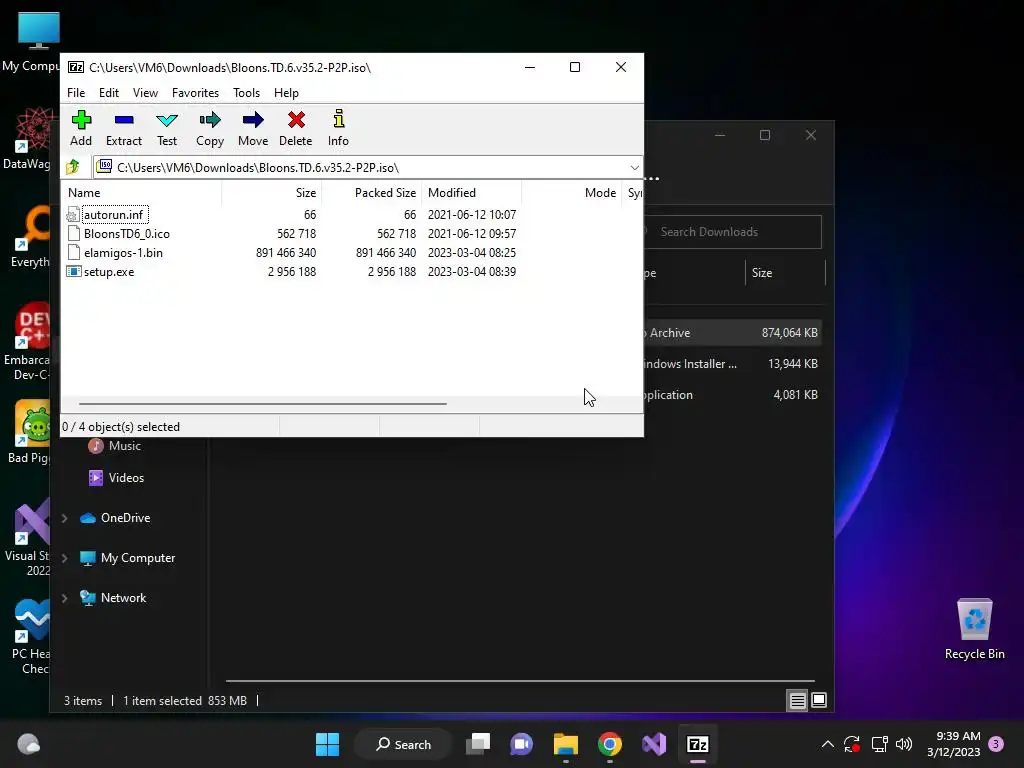
Task: Open Videos folder in Explorer sidebar
Action: tap(116, 478)
